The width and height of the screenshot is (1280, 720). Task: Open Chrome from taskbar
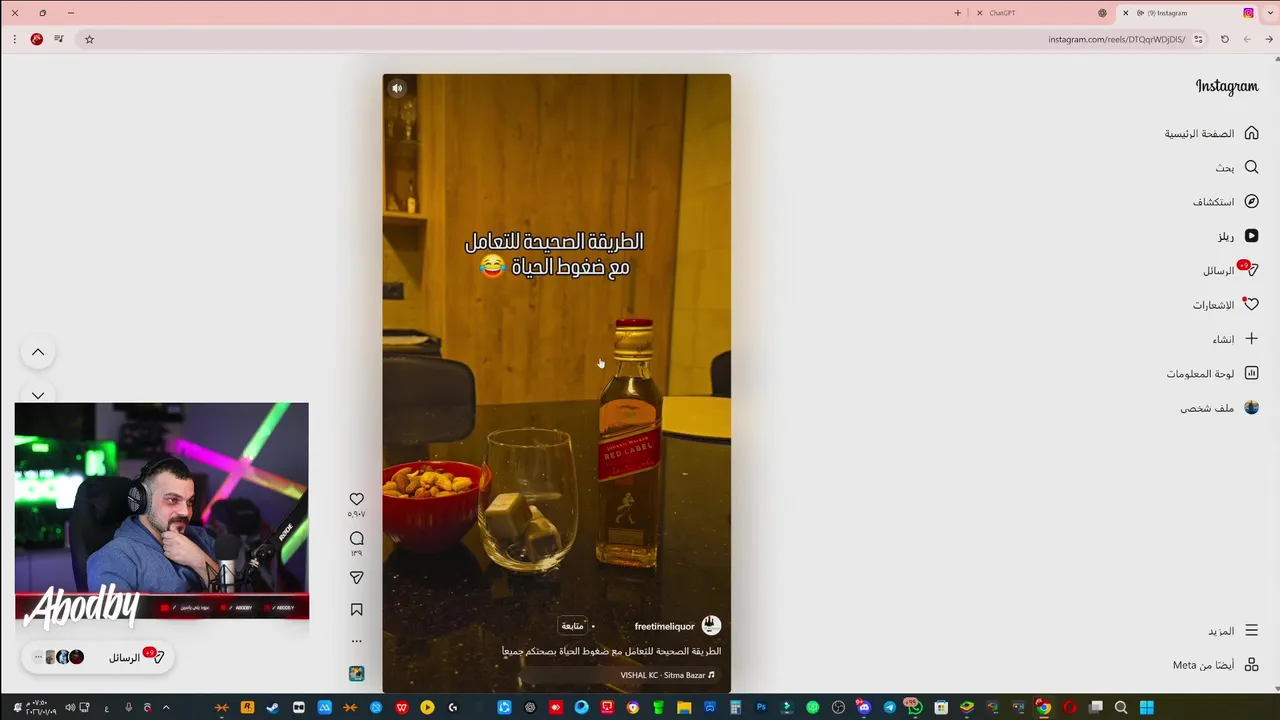click(1043, 708)
